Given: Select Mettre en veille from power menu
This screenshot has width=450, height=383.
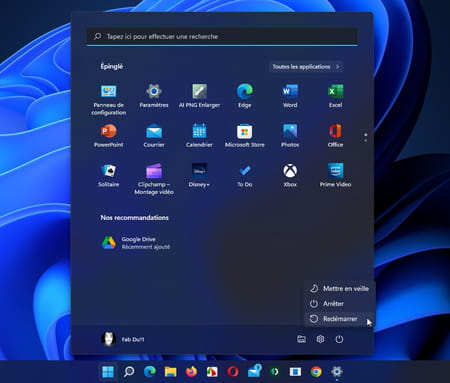Looking at the screenshot, I should tap(339, 289).
